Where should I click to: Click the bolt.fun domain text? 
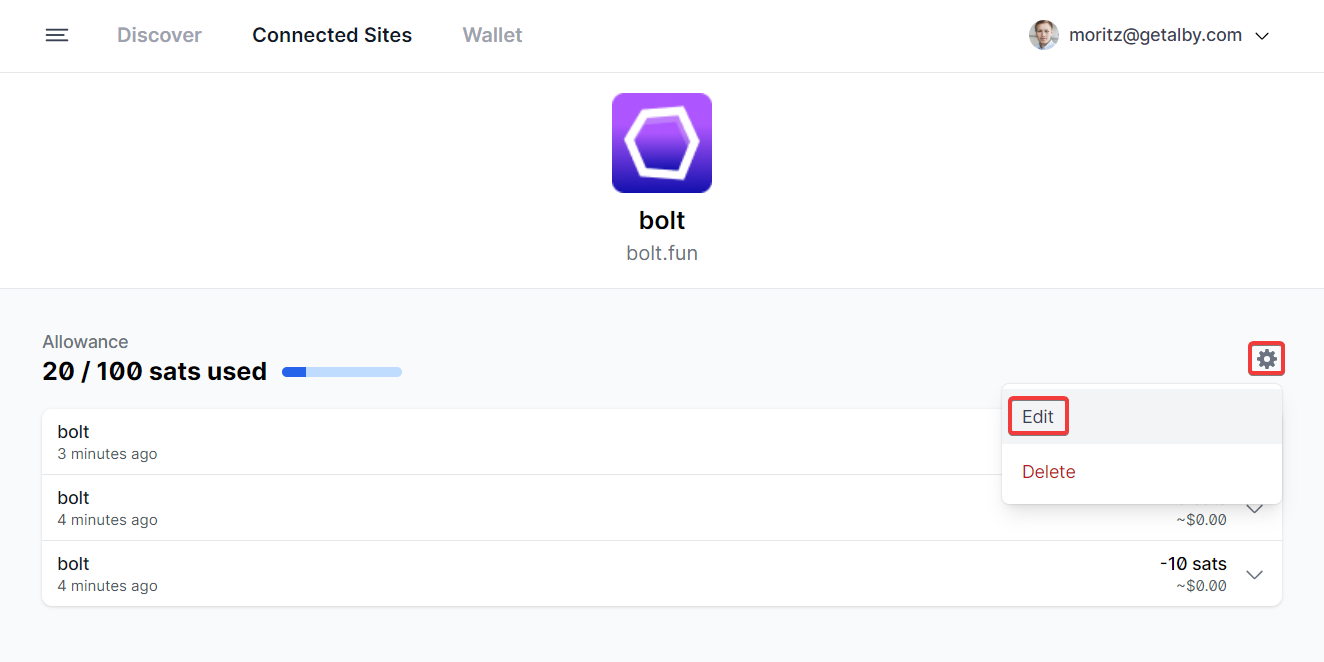pyautogui.click(x=662, y=253)
